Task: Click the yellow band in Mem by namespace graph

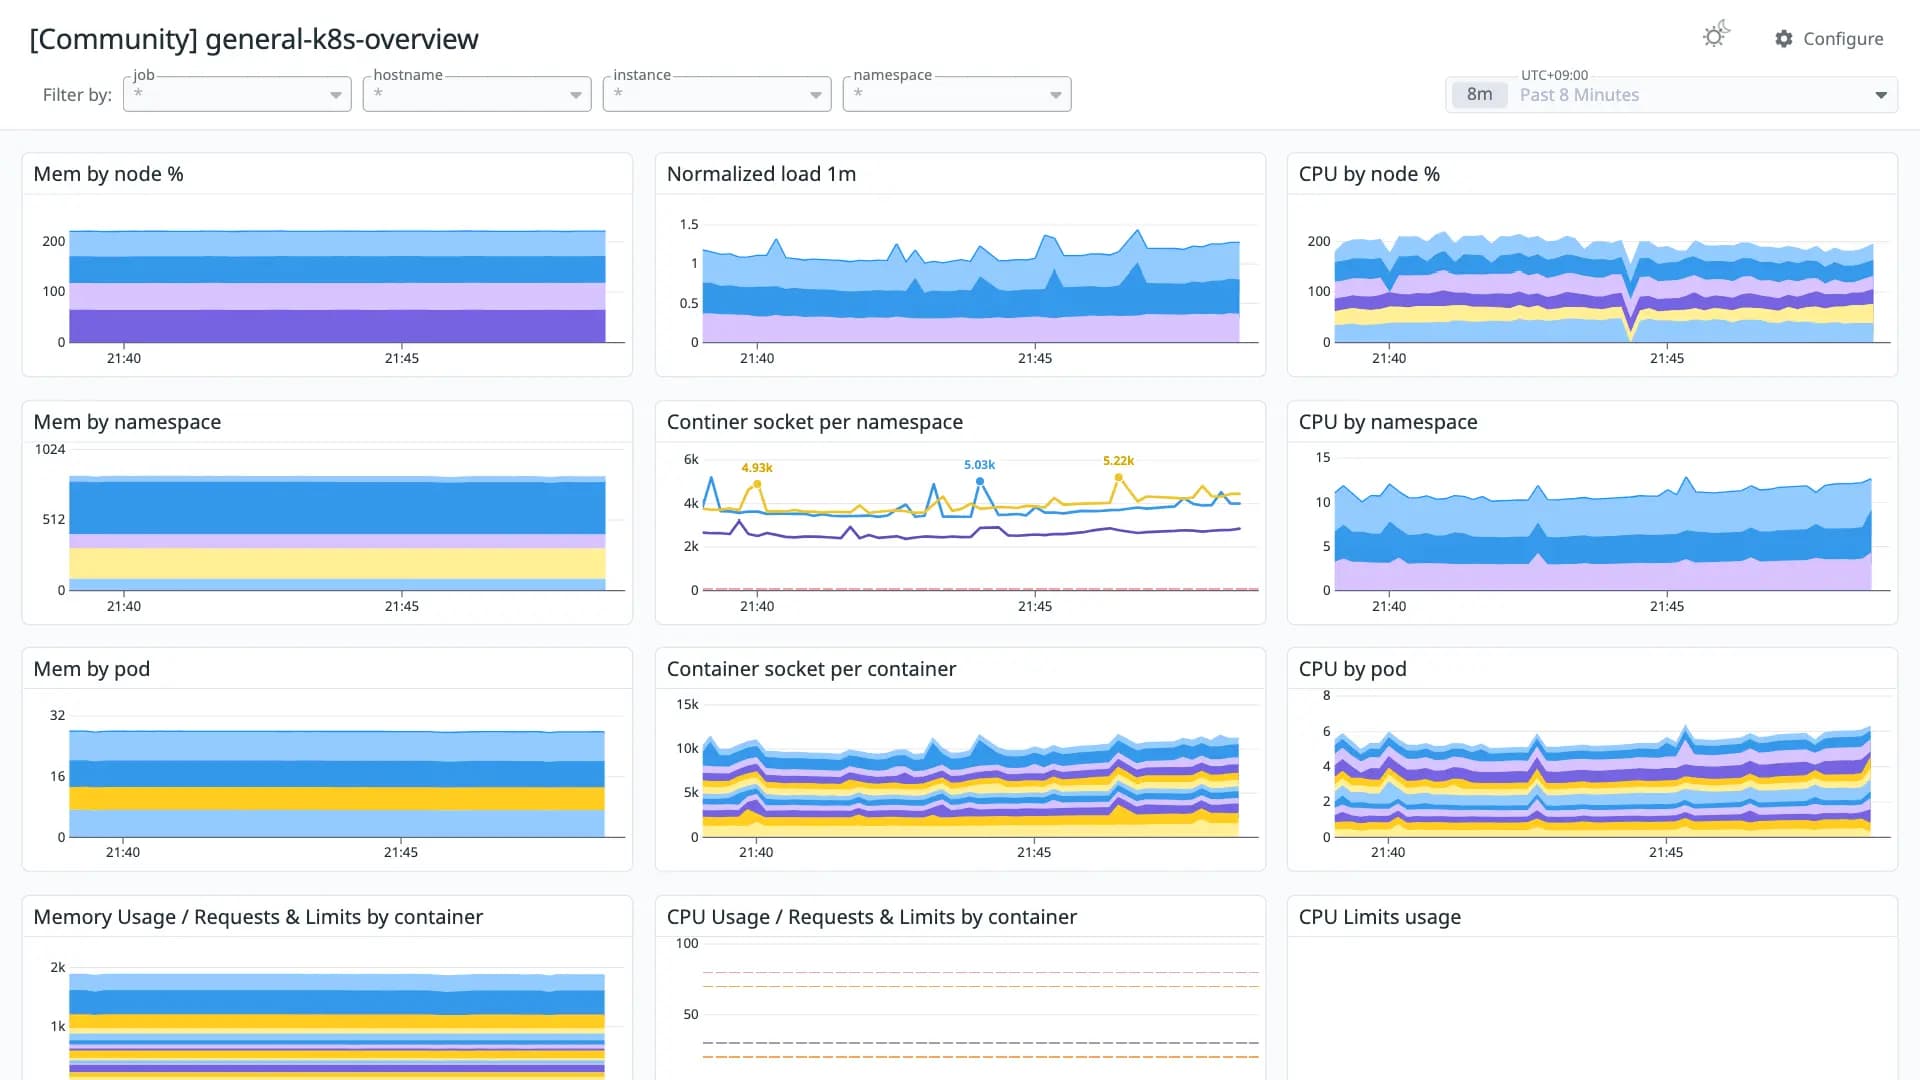Action: coord(337,563)
